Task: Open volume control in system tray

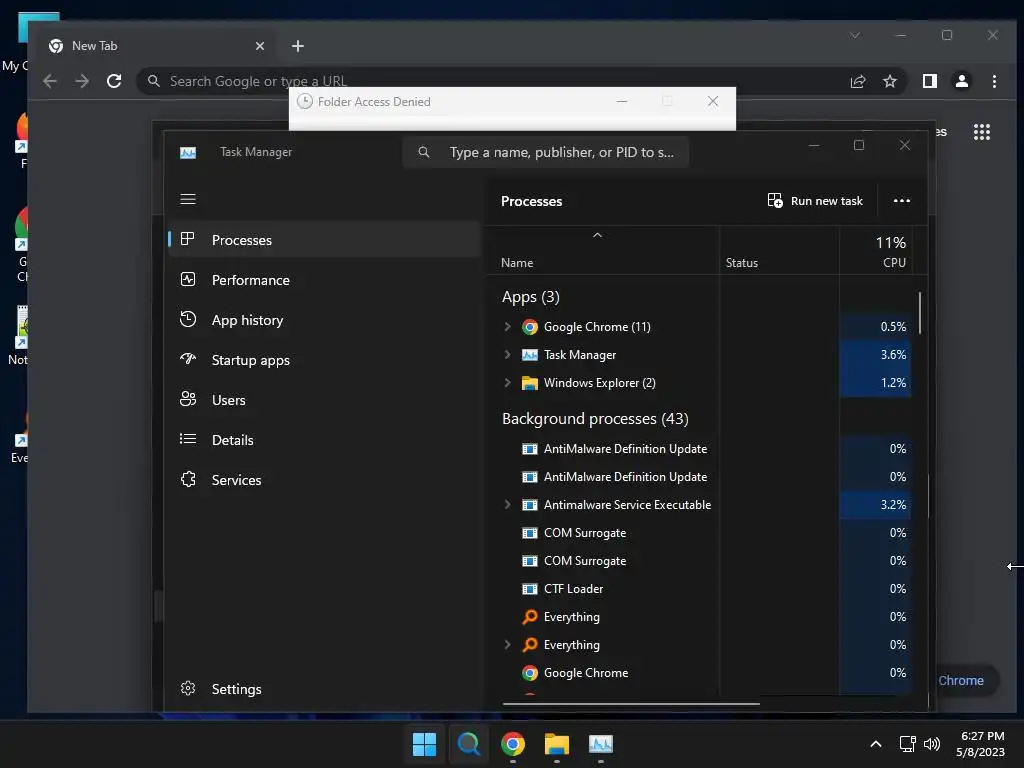Action: [932, 744]
